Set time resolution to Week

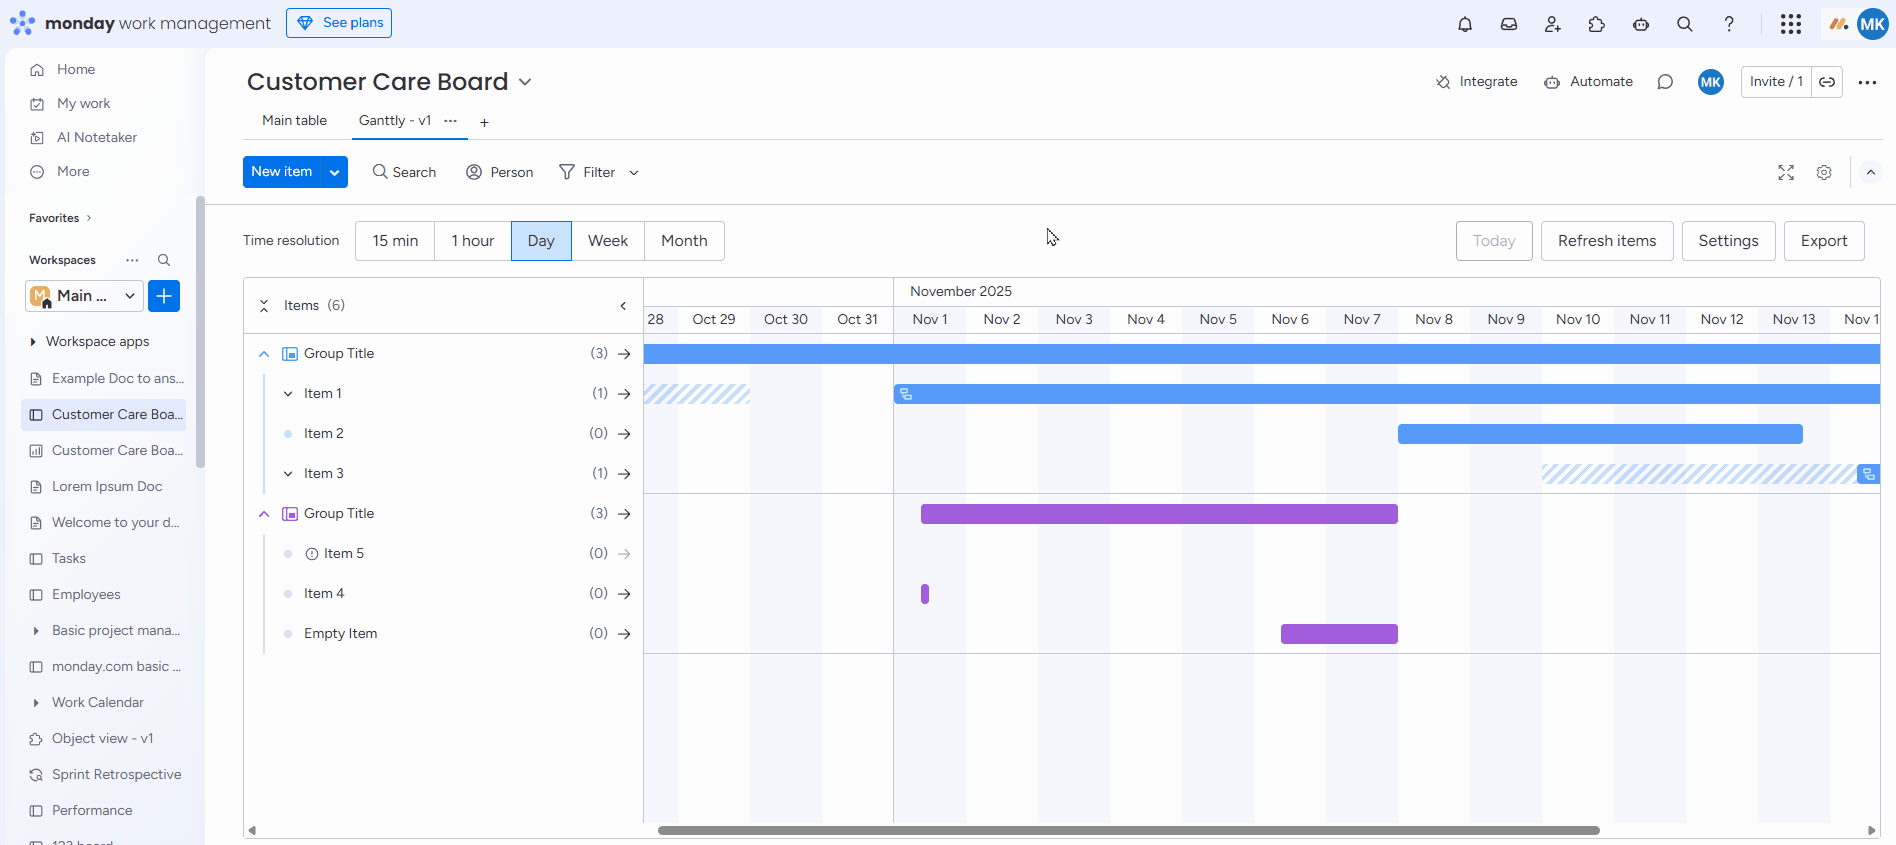[608, 241]
